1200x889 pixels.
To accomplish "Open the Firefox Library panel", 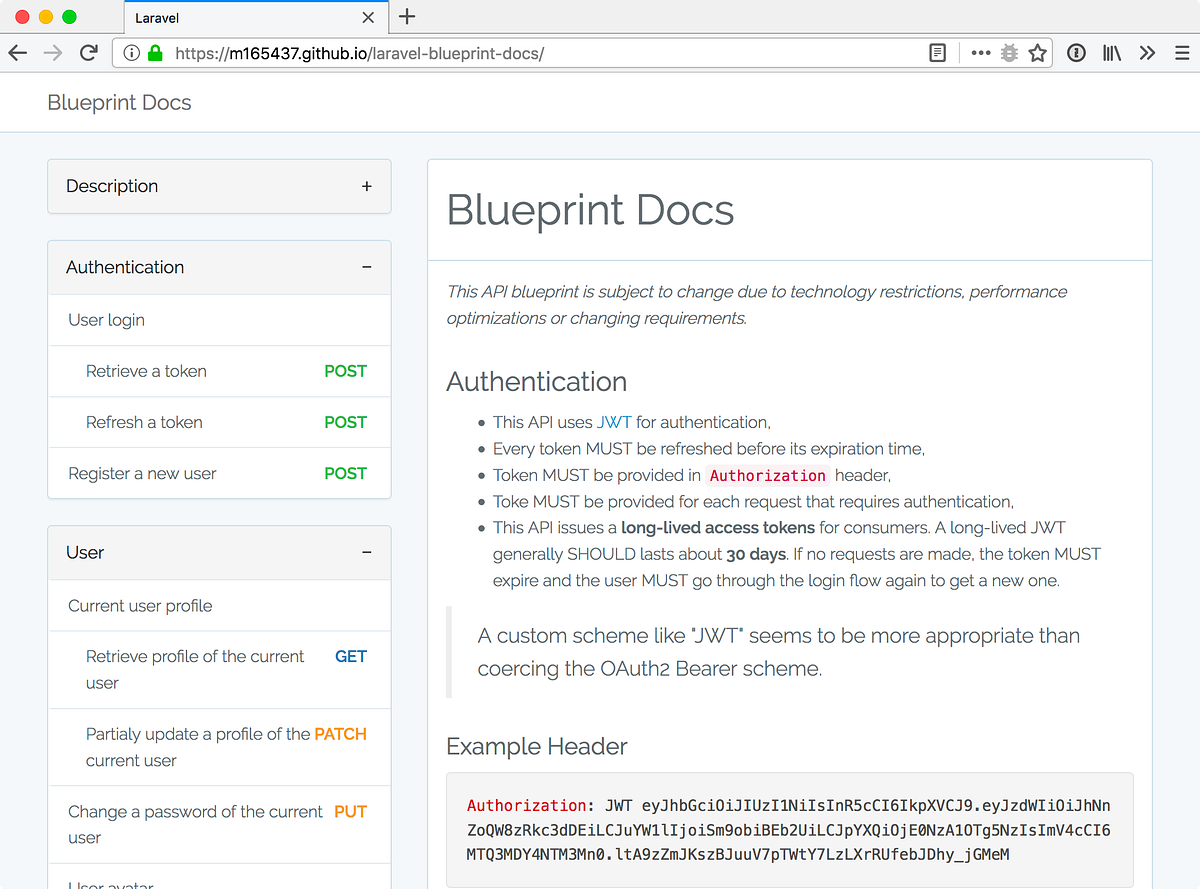I will (x=1111, y=53).
